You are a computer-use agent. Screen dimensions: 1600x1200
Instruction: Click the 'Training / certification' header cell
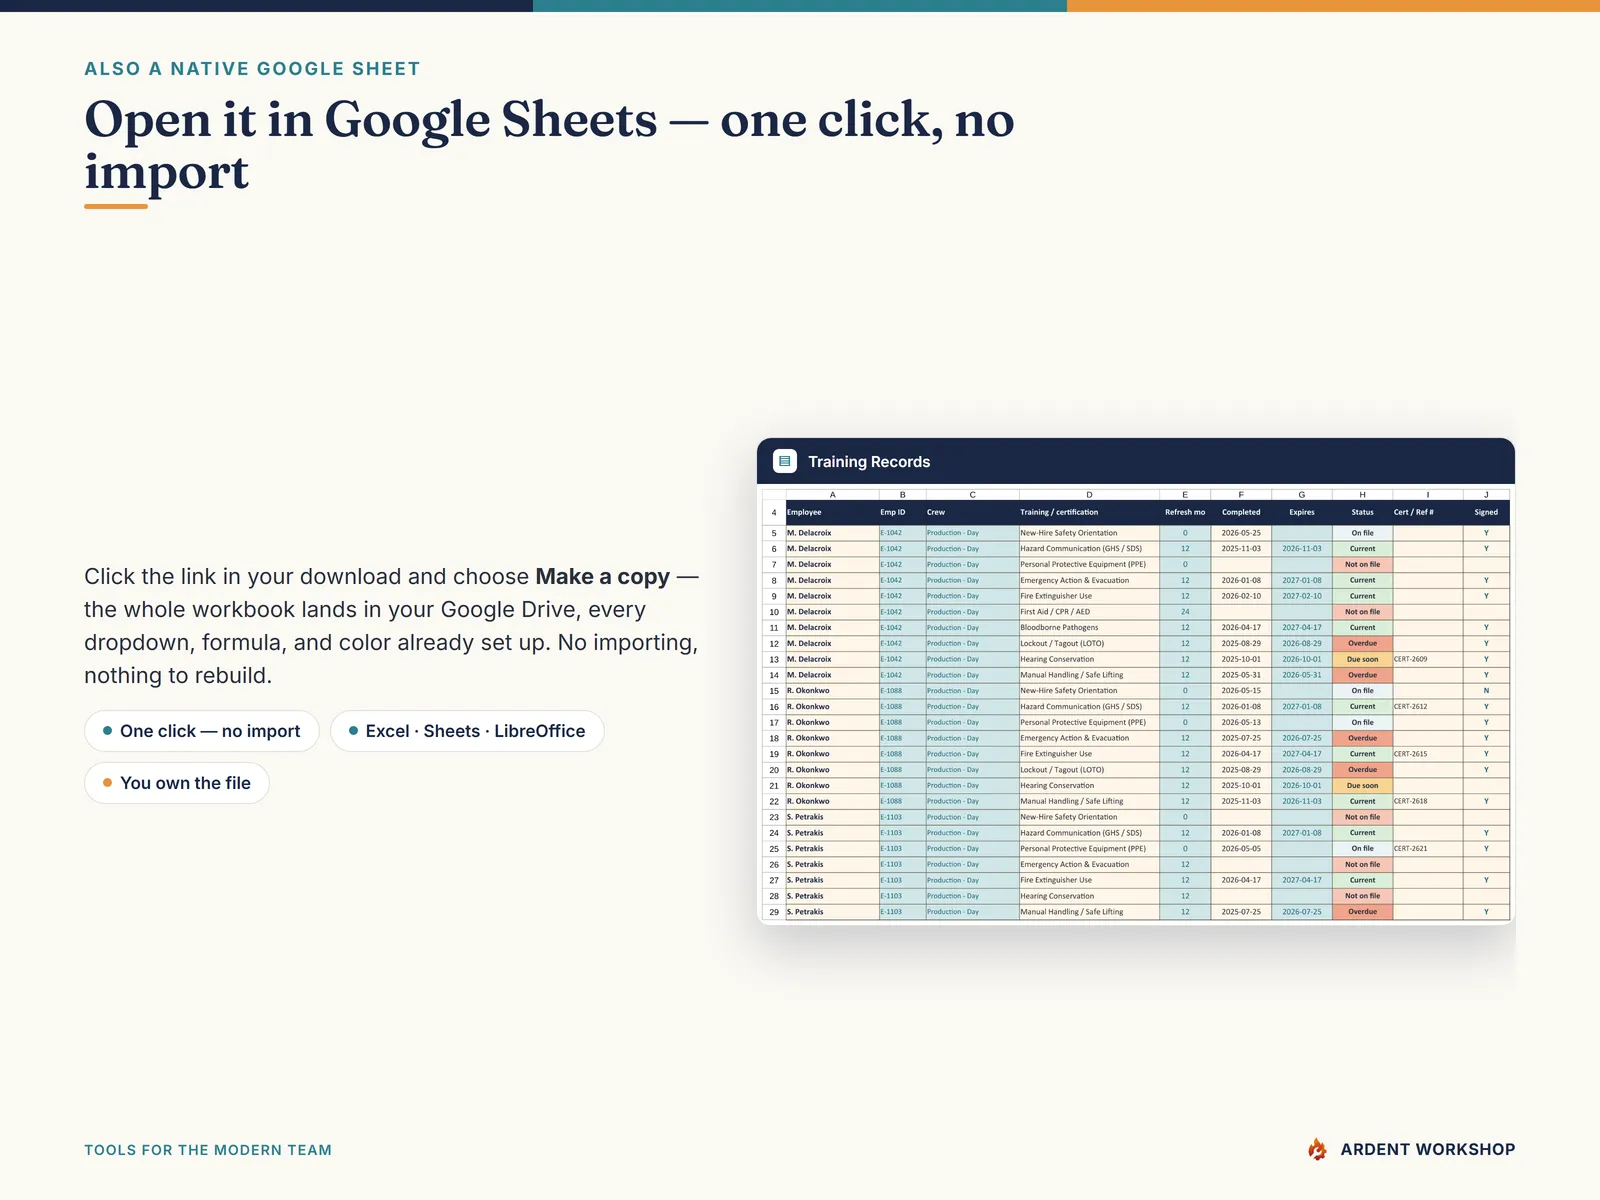(x=1089, y=512)
